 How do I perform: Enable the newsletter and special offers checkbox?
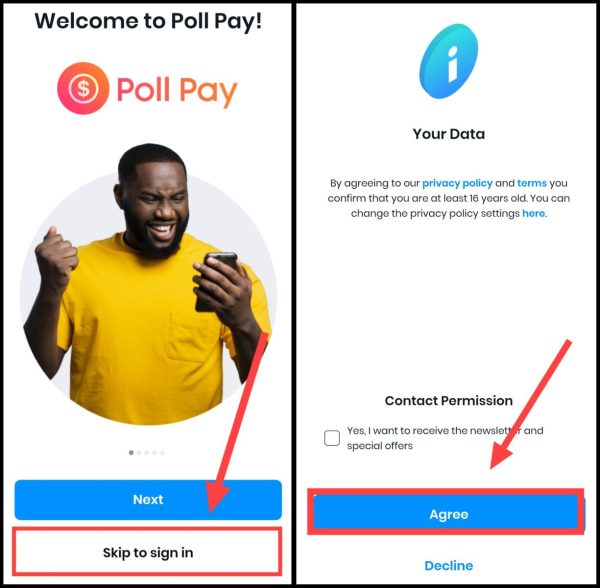pos(332,438)
